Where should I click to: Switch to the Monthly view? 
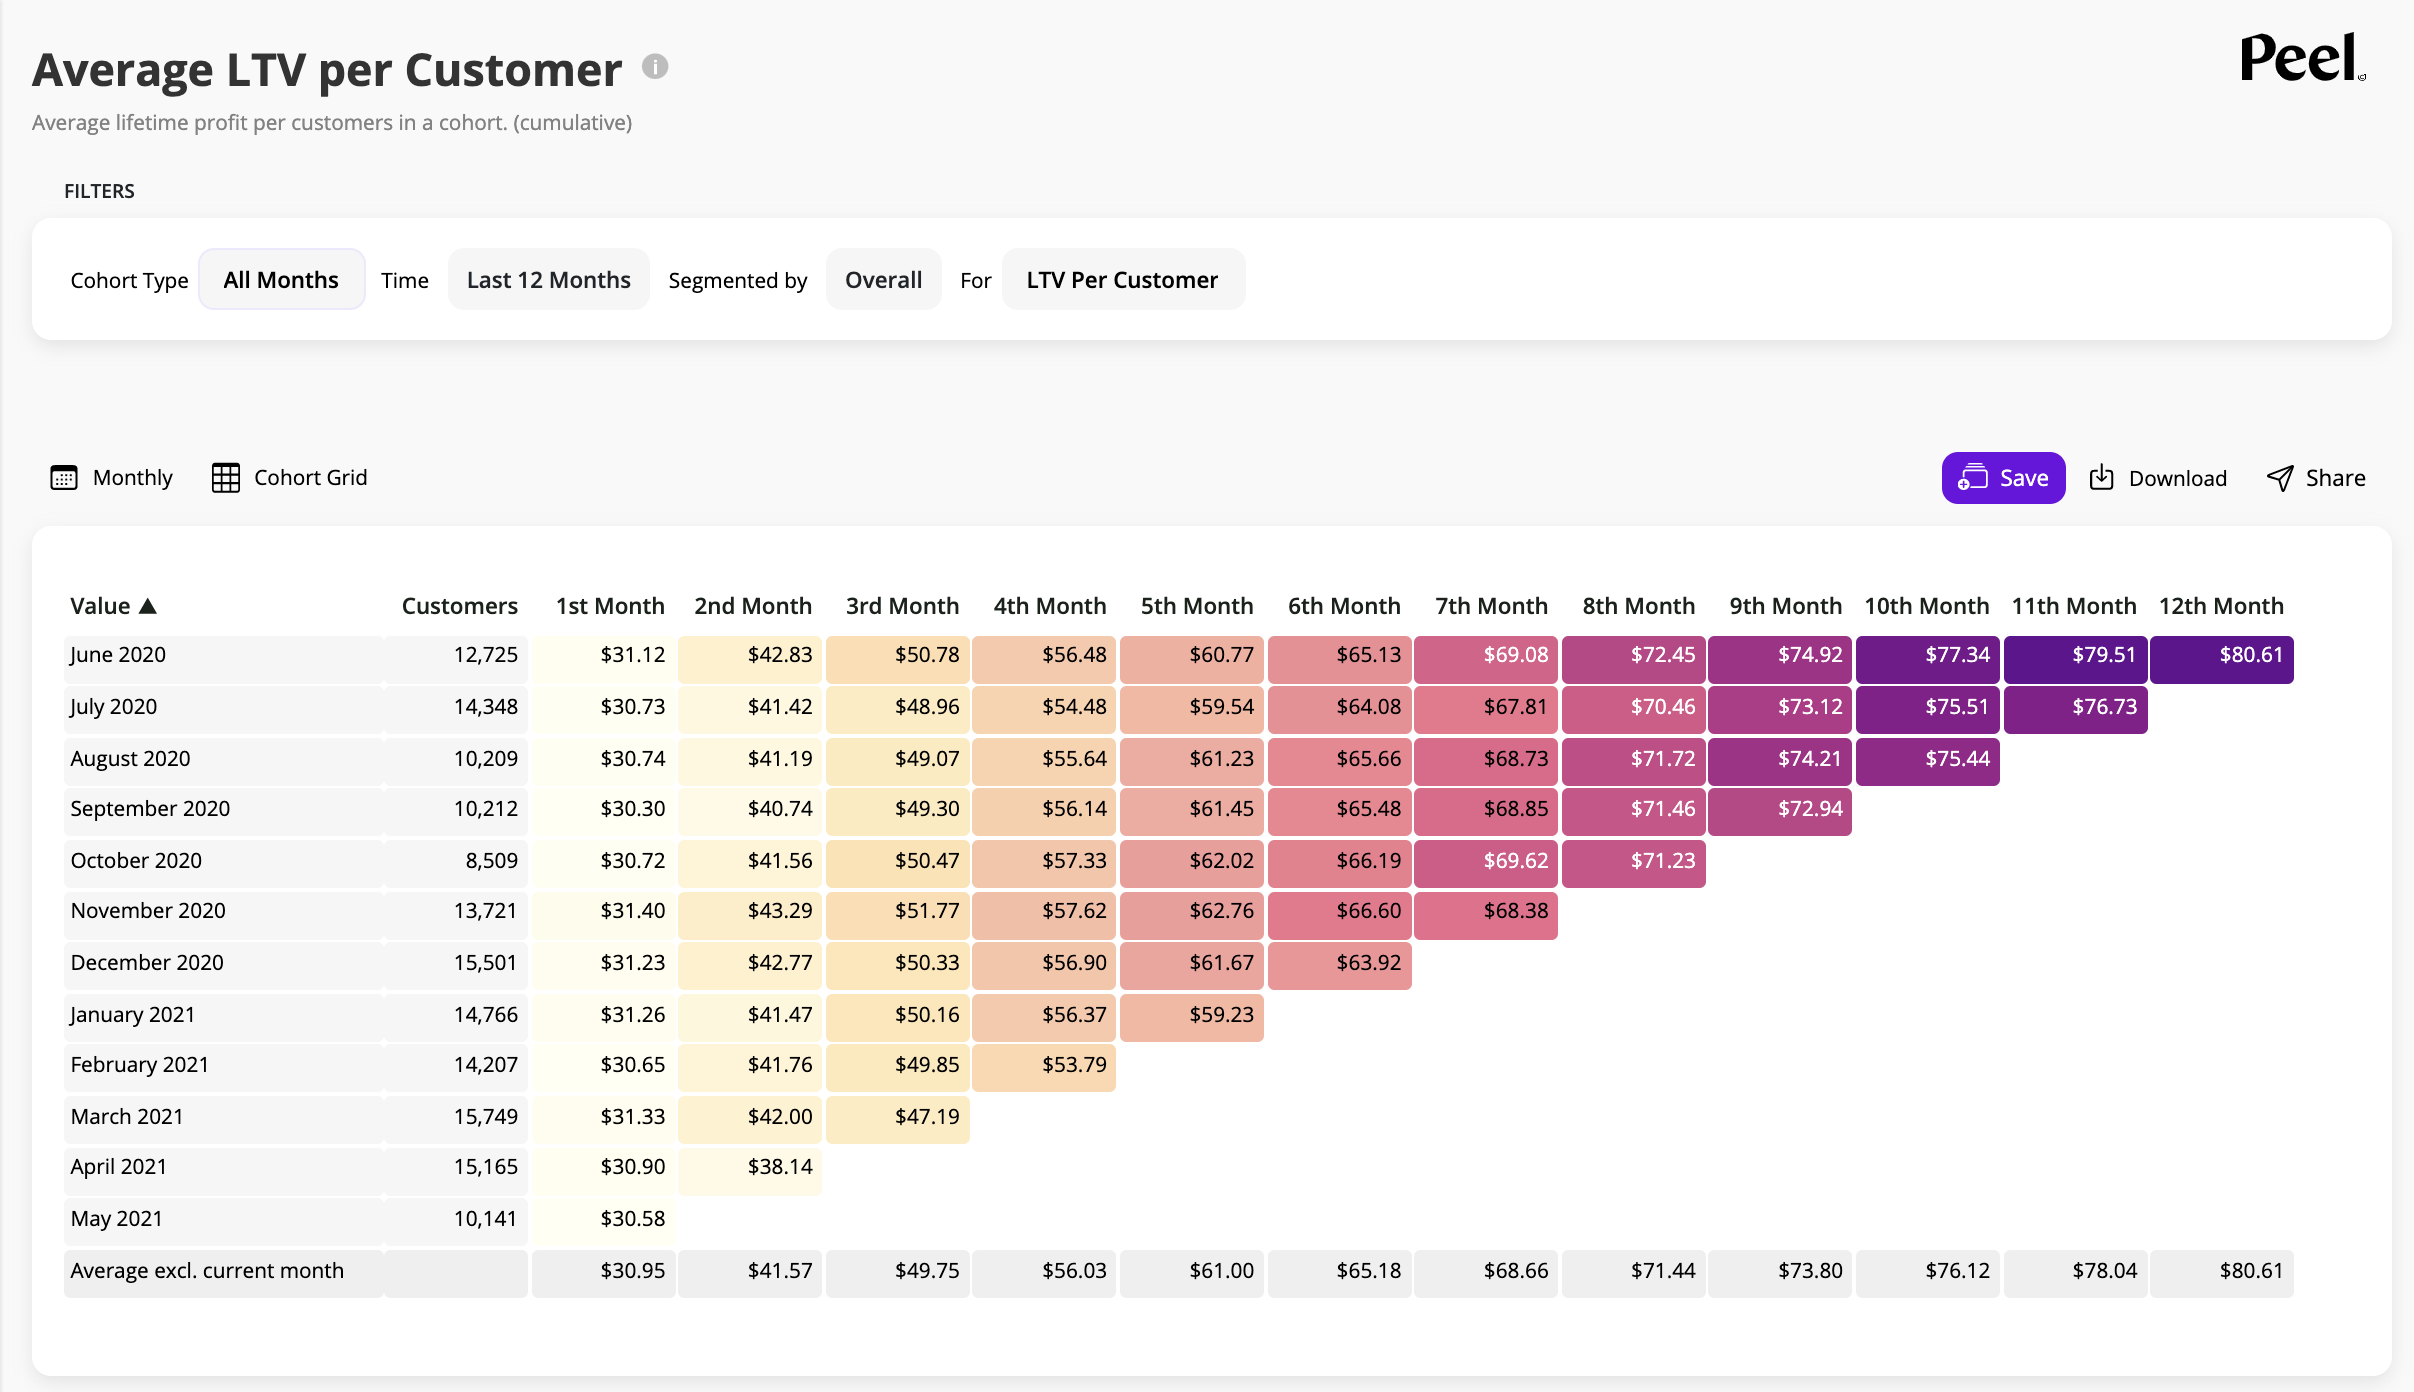[132, 478]
